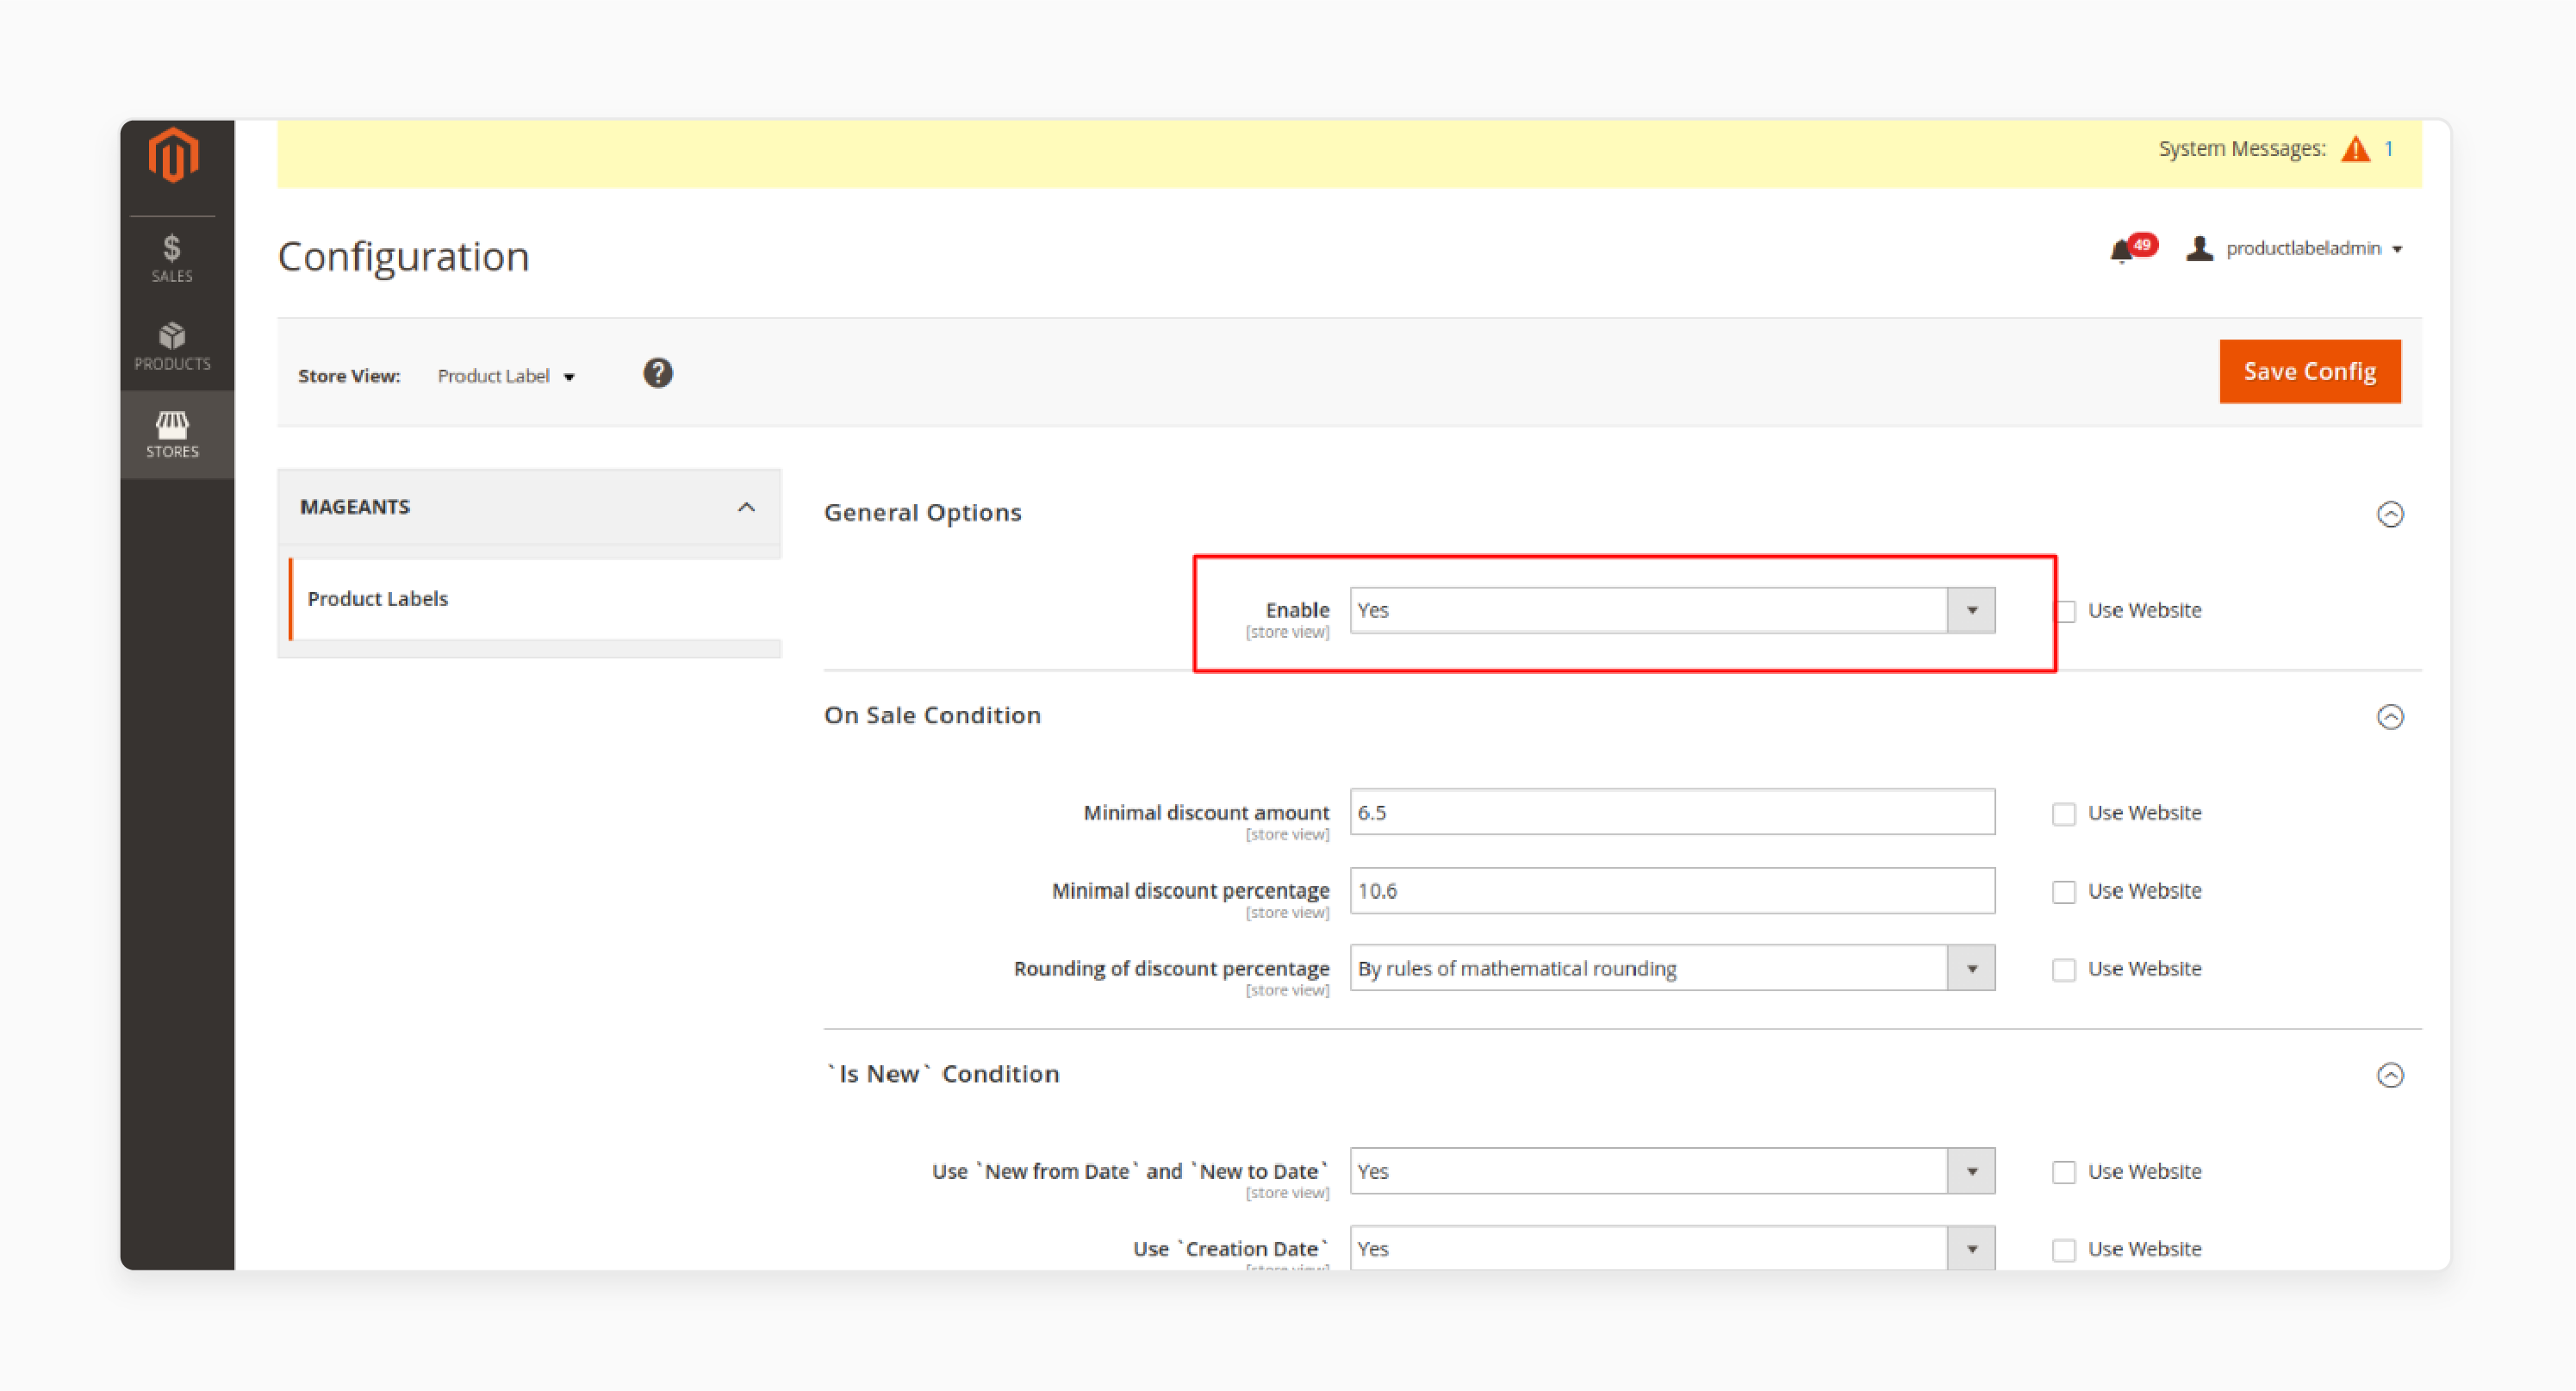Screen dimensions: 2576x1391
Task: Collapse the MAGEANTS section
Action: coord(528,507)
